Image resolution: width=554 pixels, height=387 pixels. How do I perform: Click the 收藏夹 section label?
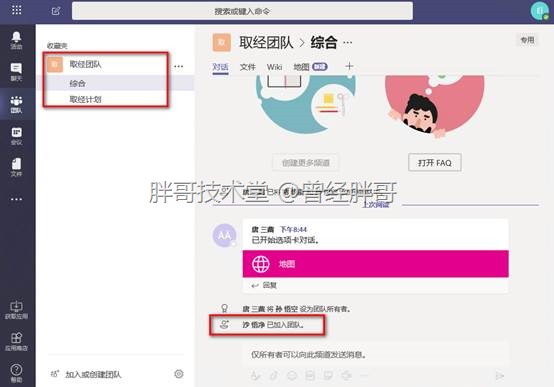(x=57, y=46)
